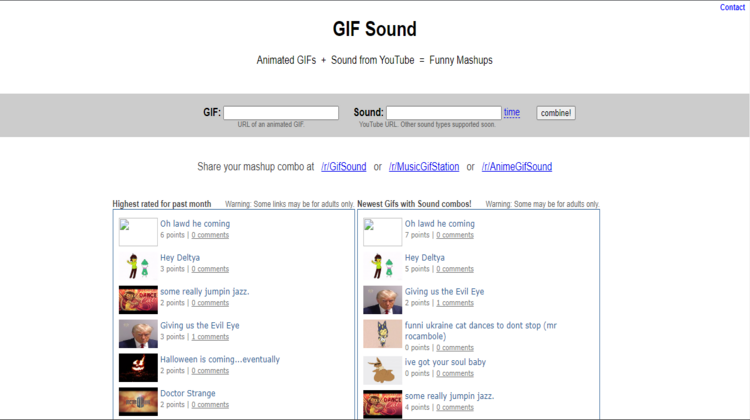
Task: Click Hey Deltya thumbnail in Newest list
Action: 383,266
